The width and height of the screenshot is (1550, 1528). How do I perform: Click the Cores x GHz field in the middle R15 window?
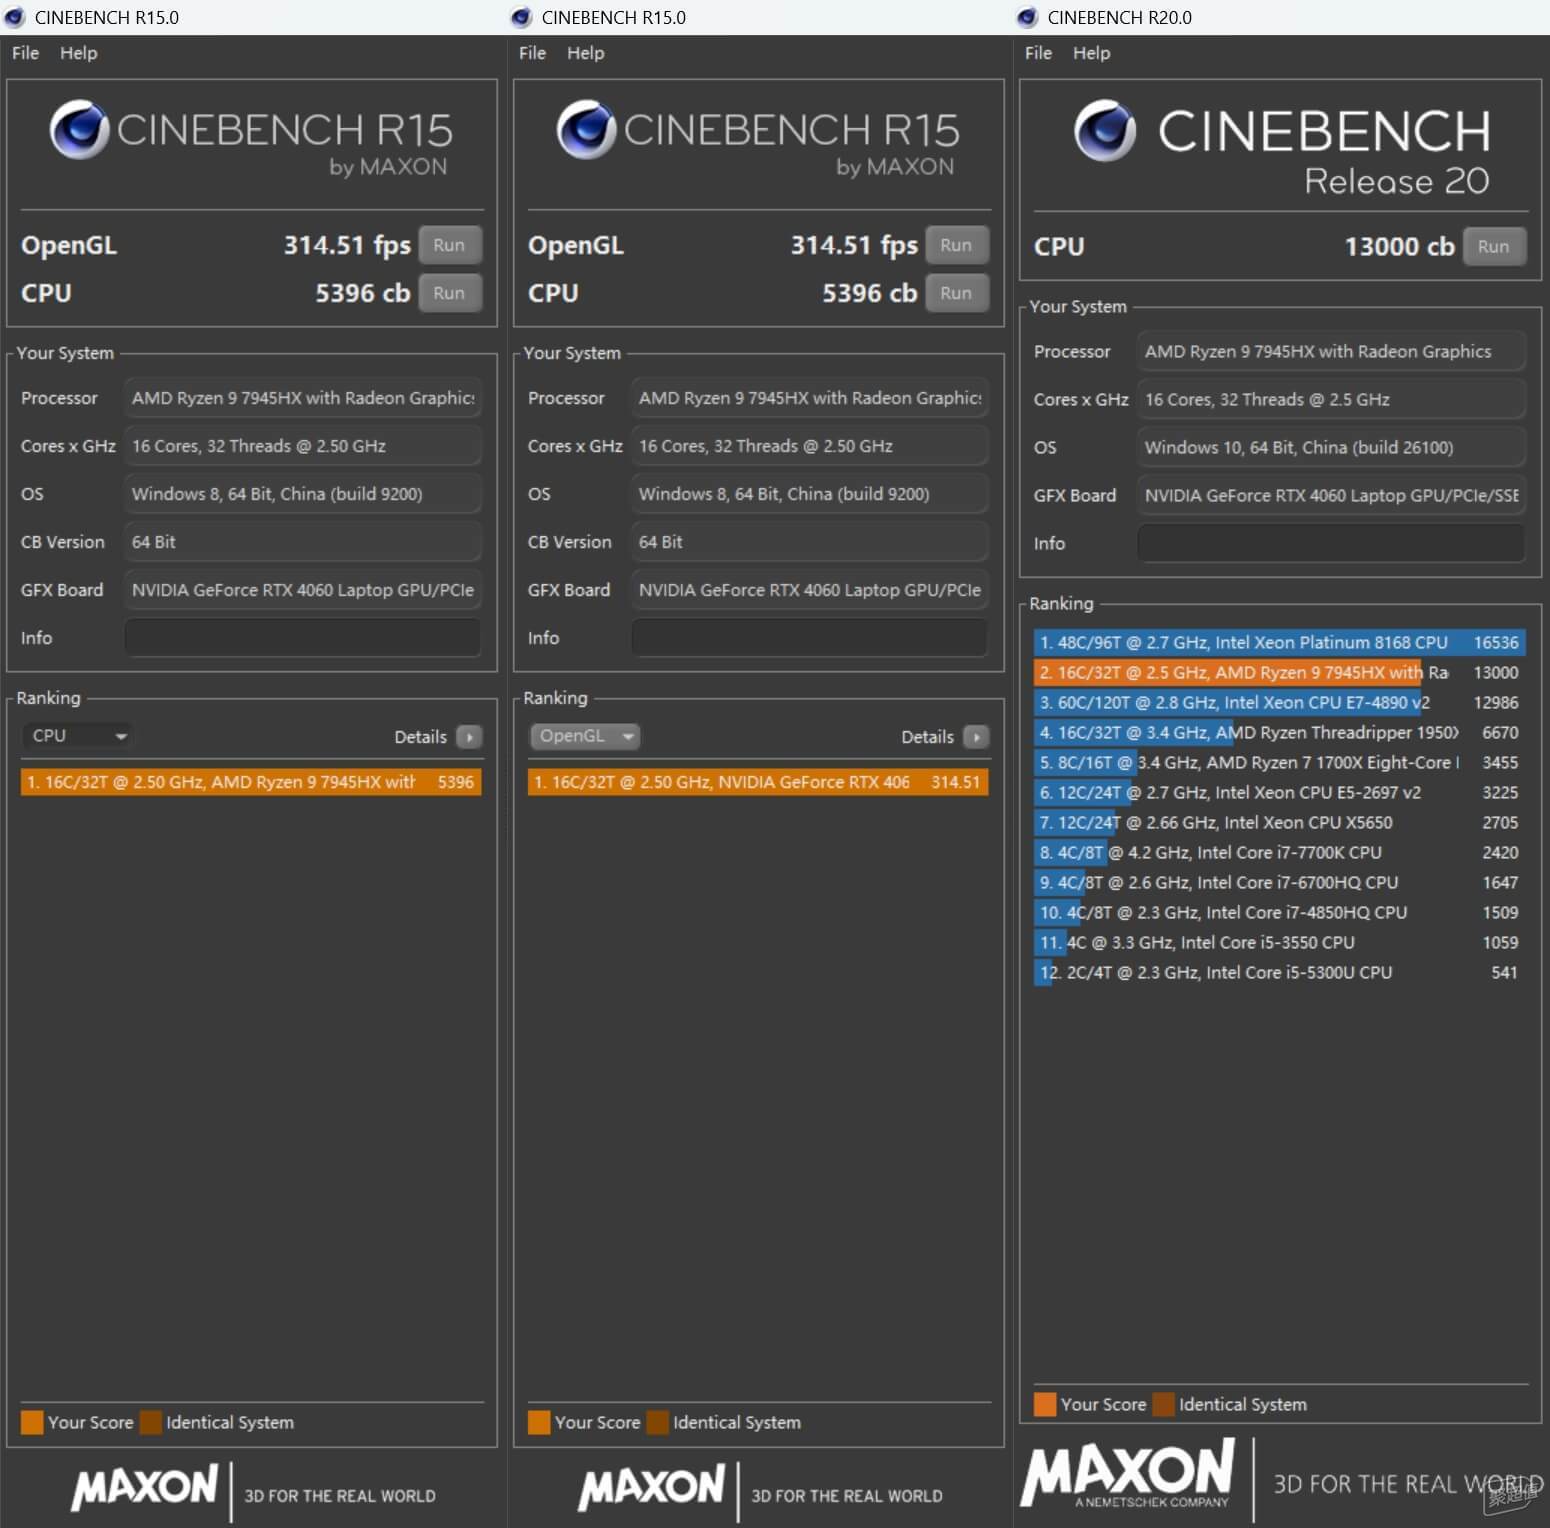click(x=809, y=446)
